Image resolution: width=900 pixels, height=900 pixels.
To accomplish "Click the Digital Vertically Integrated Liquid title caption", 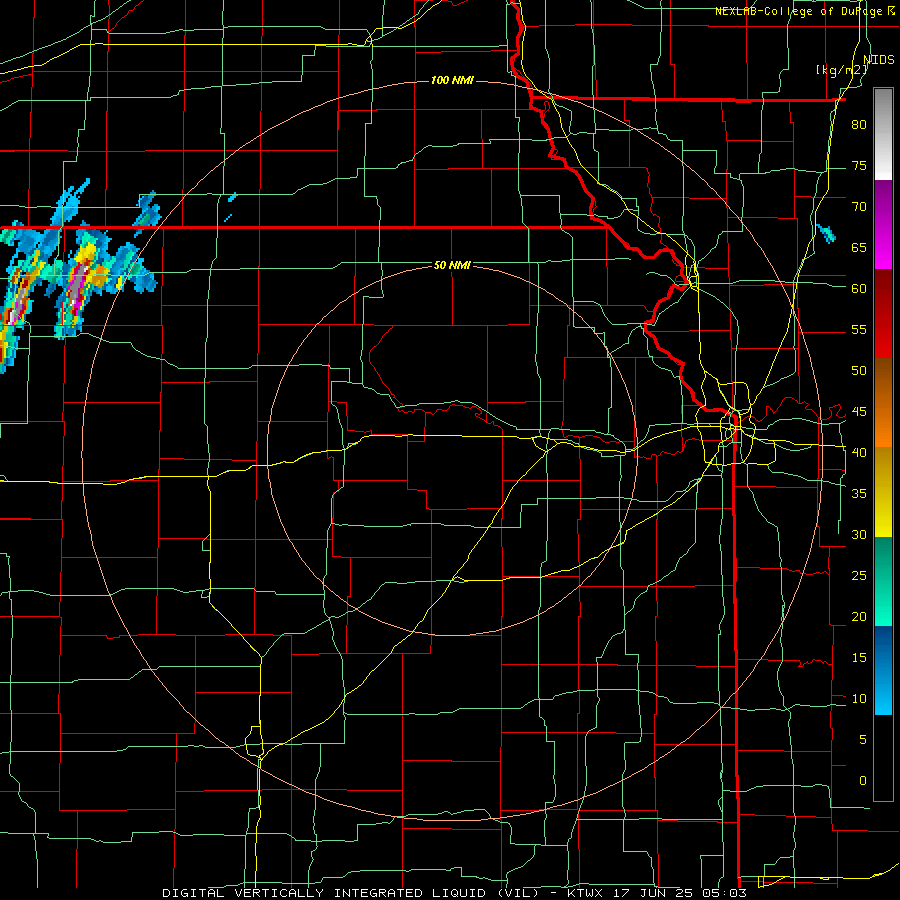I will pos(350,893).
